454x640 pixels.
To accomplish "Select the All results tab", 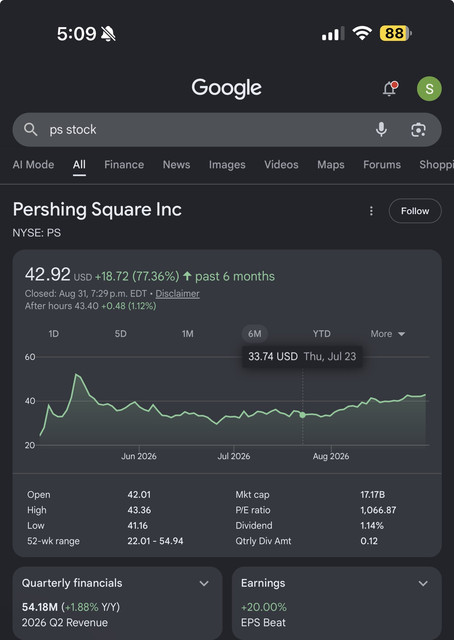I will pyautogui.click(x=79, y=165).
